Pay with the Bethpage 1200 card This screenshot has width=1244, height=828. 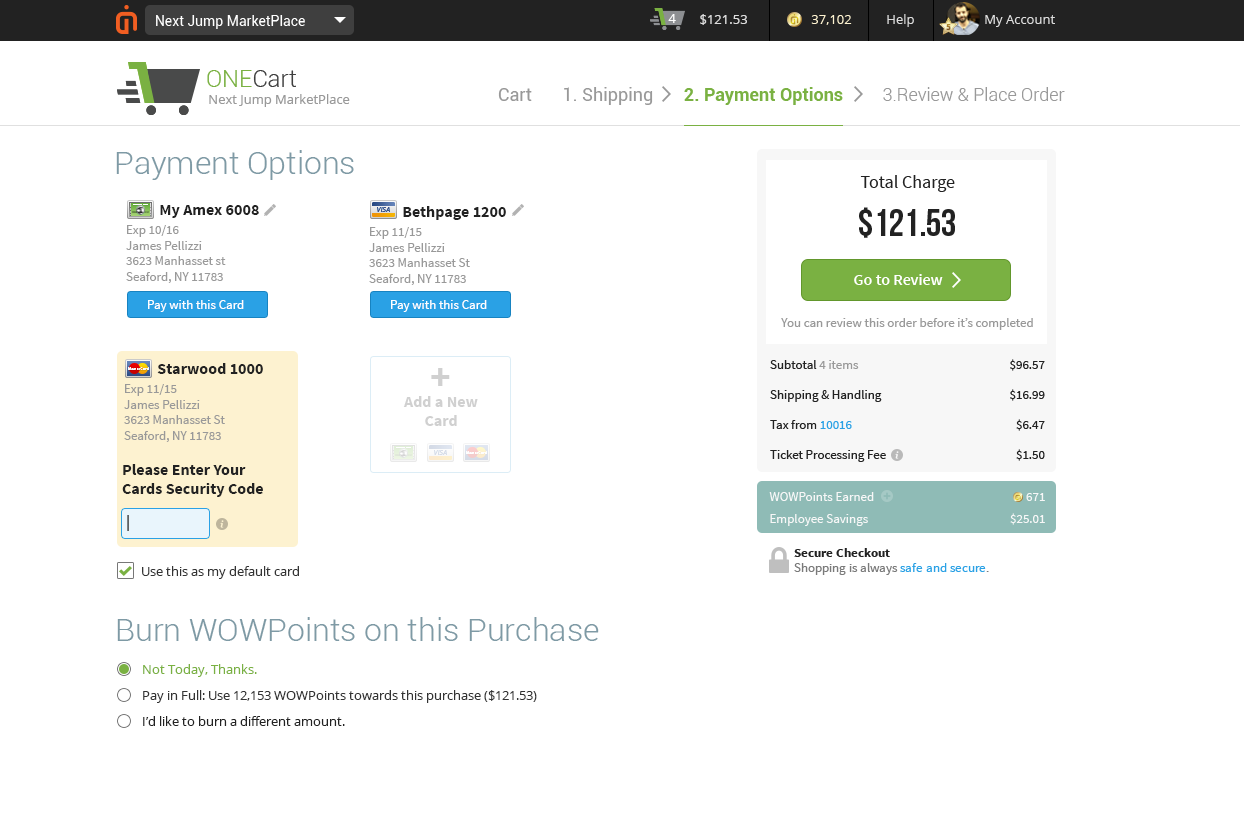click(x=440, y=305)
